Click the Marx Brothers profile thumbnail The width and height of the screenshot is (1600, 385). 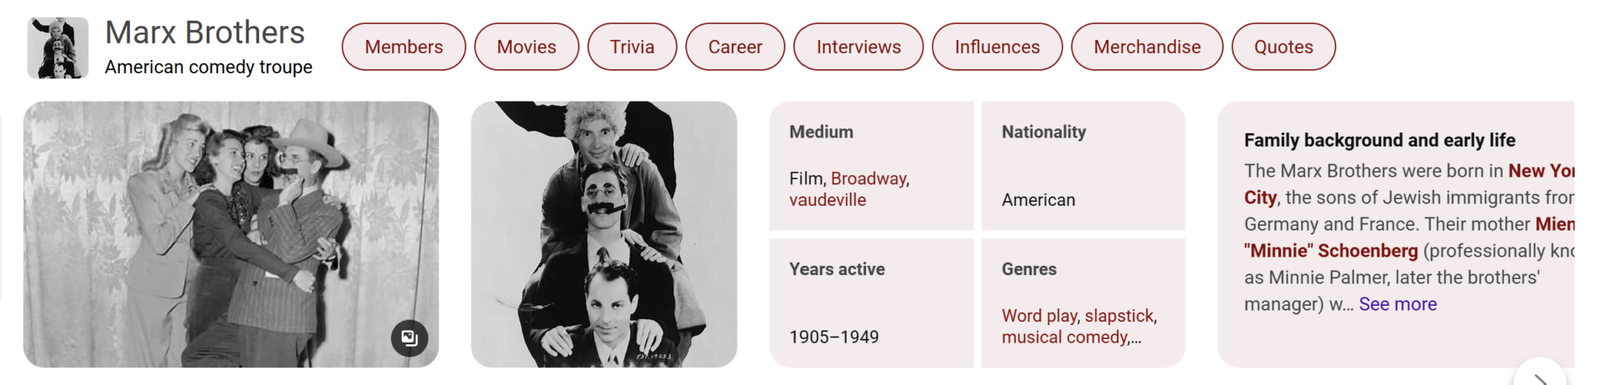58,48
